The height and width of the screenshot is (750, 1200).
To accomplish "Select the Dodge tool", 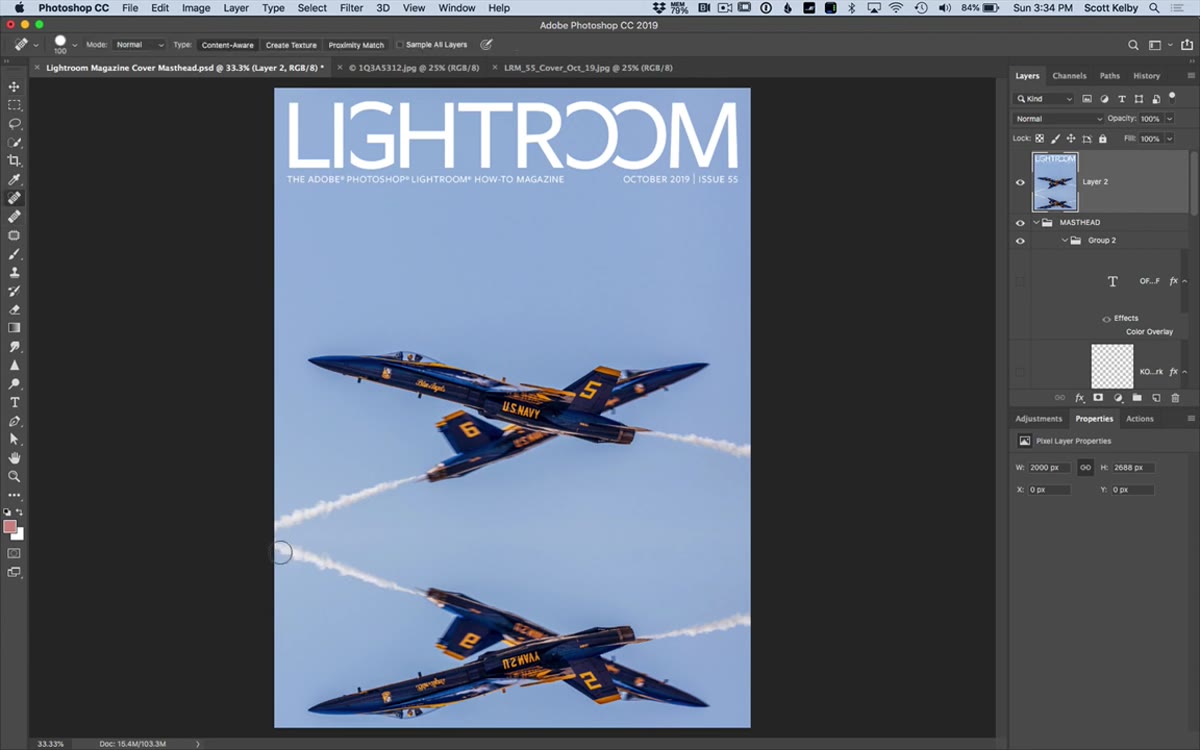I will (x=14, y=384).
